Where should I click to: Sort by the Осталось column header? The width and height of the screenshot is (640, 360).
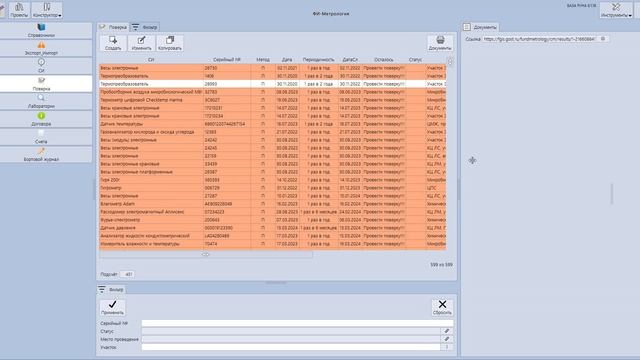[x=384, y=60]
